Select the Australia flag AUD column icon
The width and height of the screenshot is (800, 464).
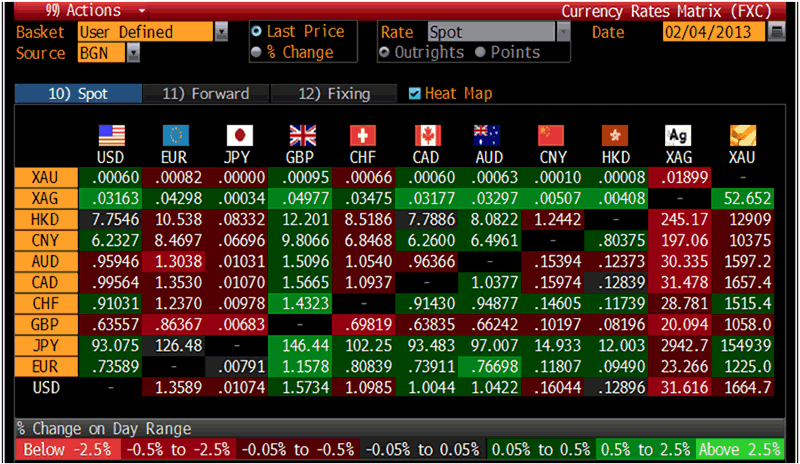pos(489,135)
